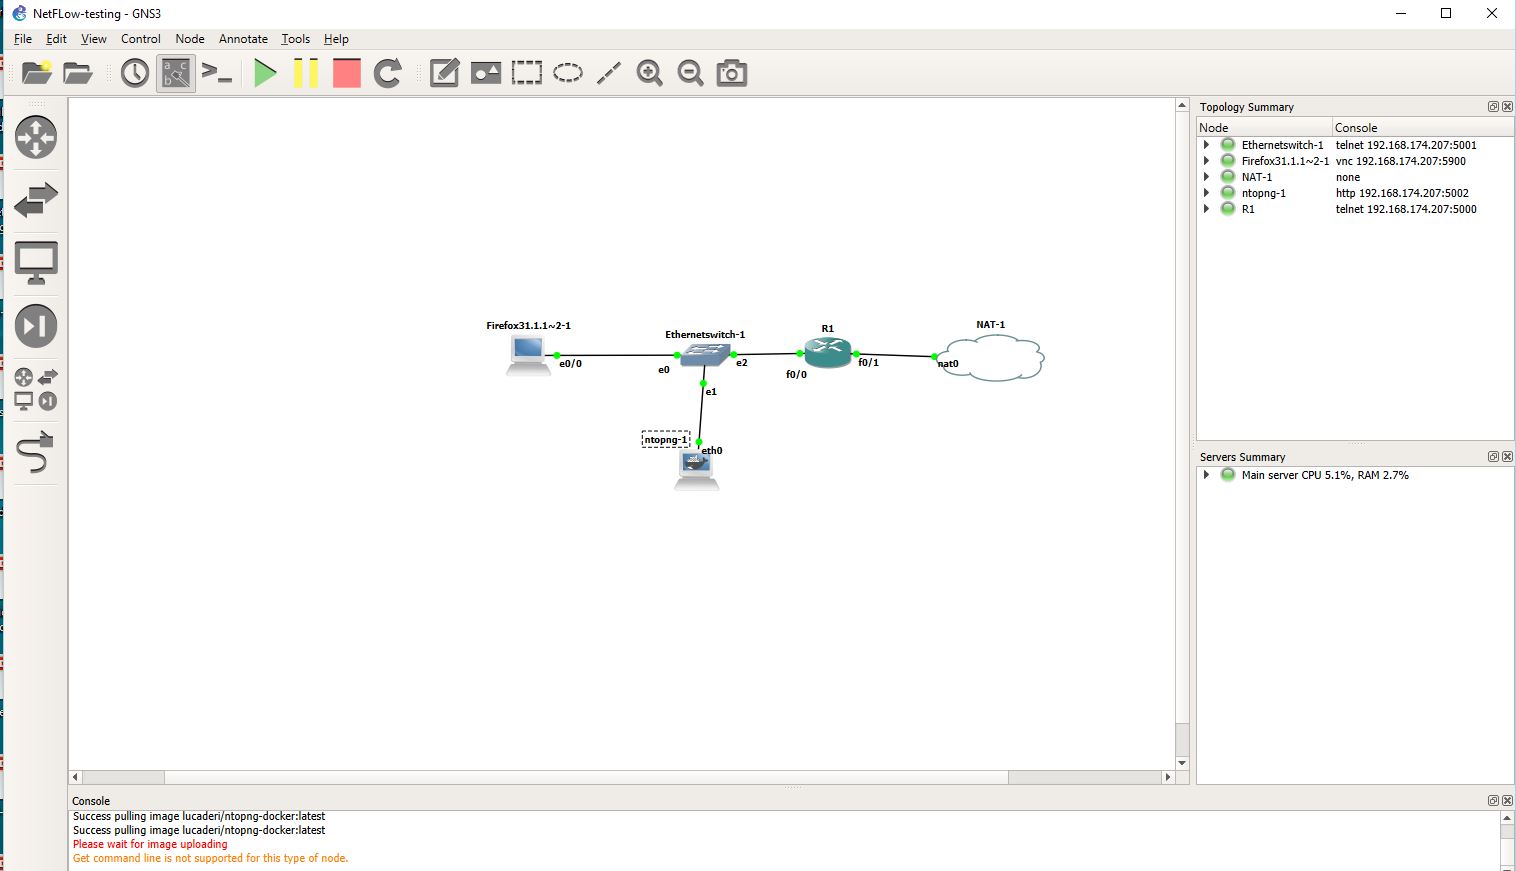Screen dimensions: 1516x871
Task: Open console to all devices icon
Action: (x=217, y=73)
